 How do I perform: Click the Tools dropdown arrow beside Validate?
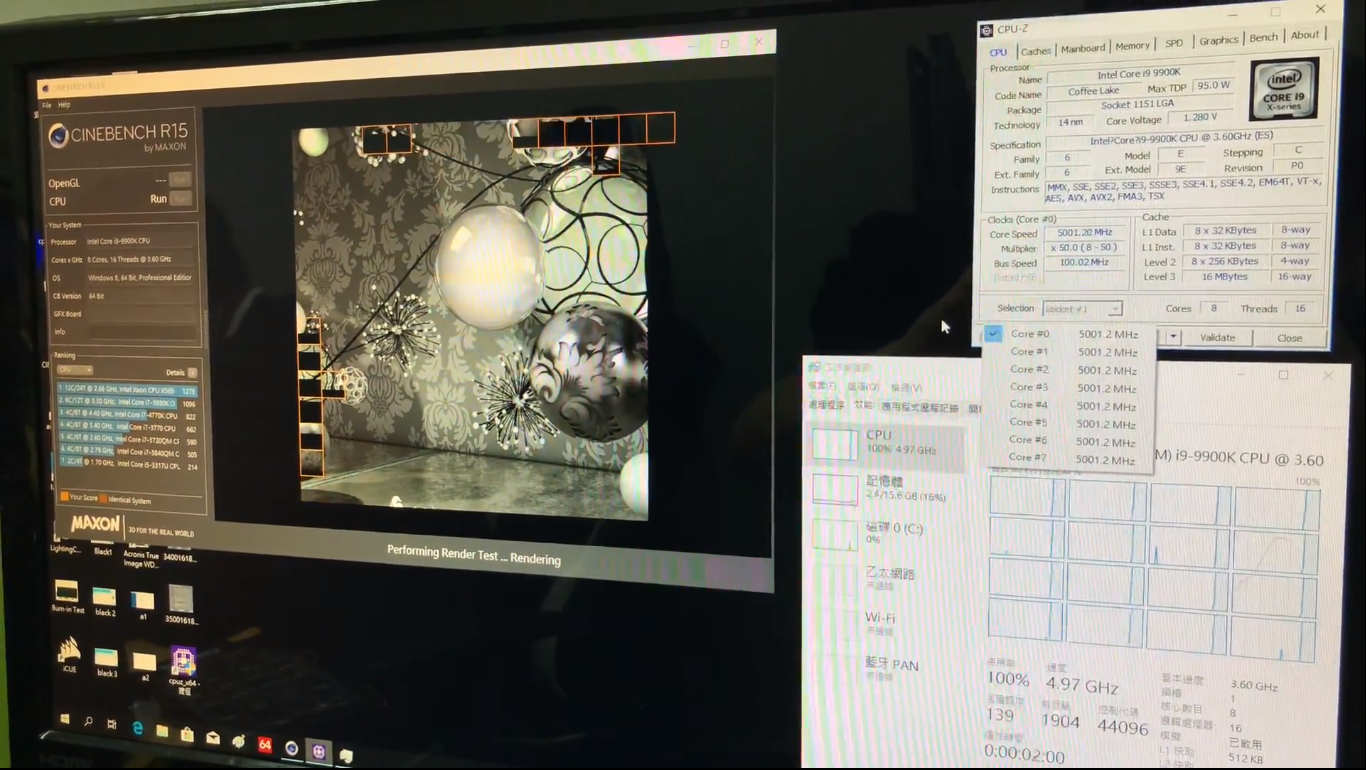coord(1173,338)
